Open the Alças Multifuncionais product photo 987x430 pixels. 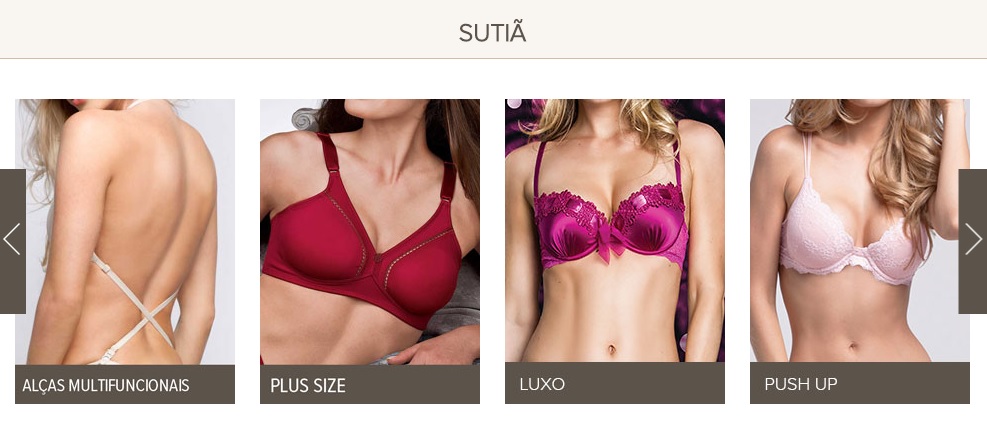pos(125,232)
